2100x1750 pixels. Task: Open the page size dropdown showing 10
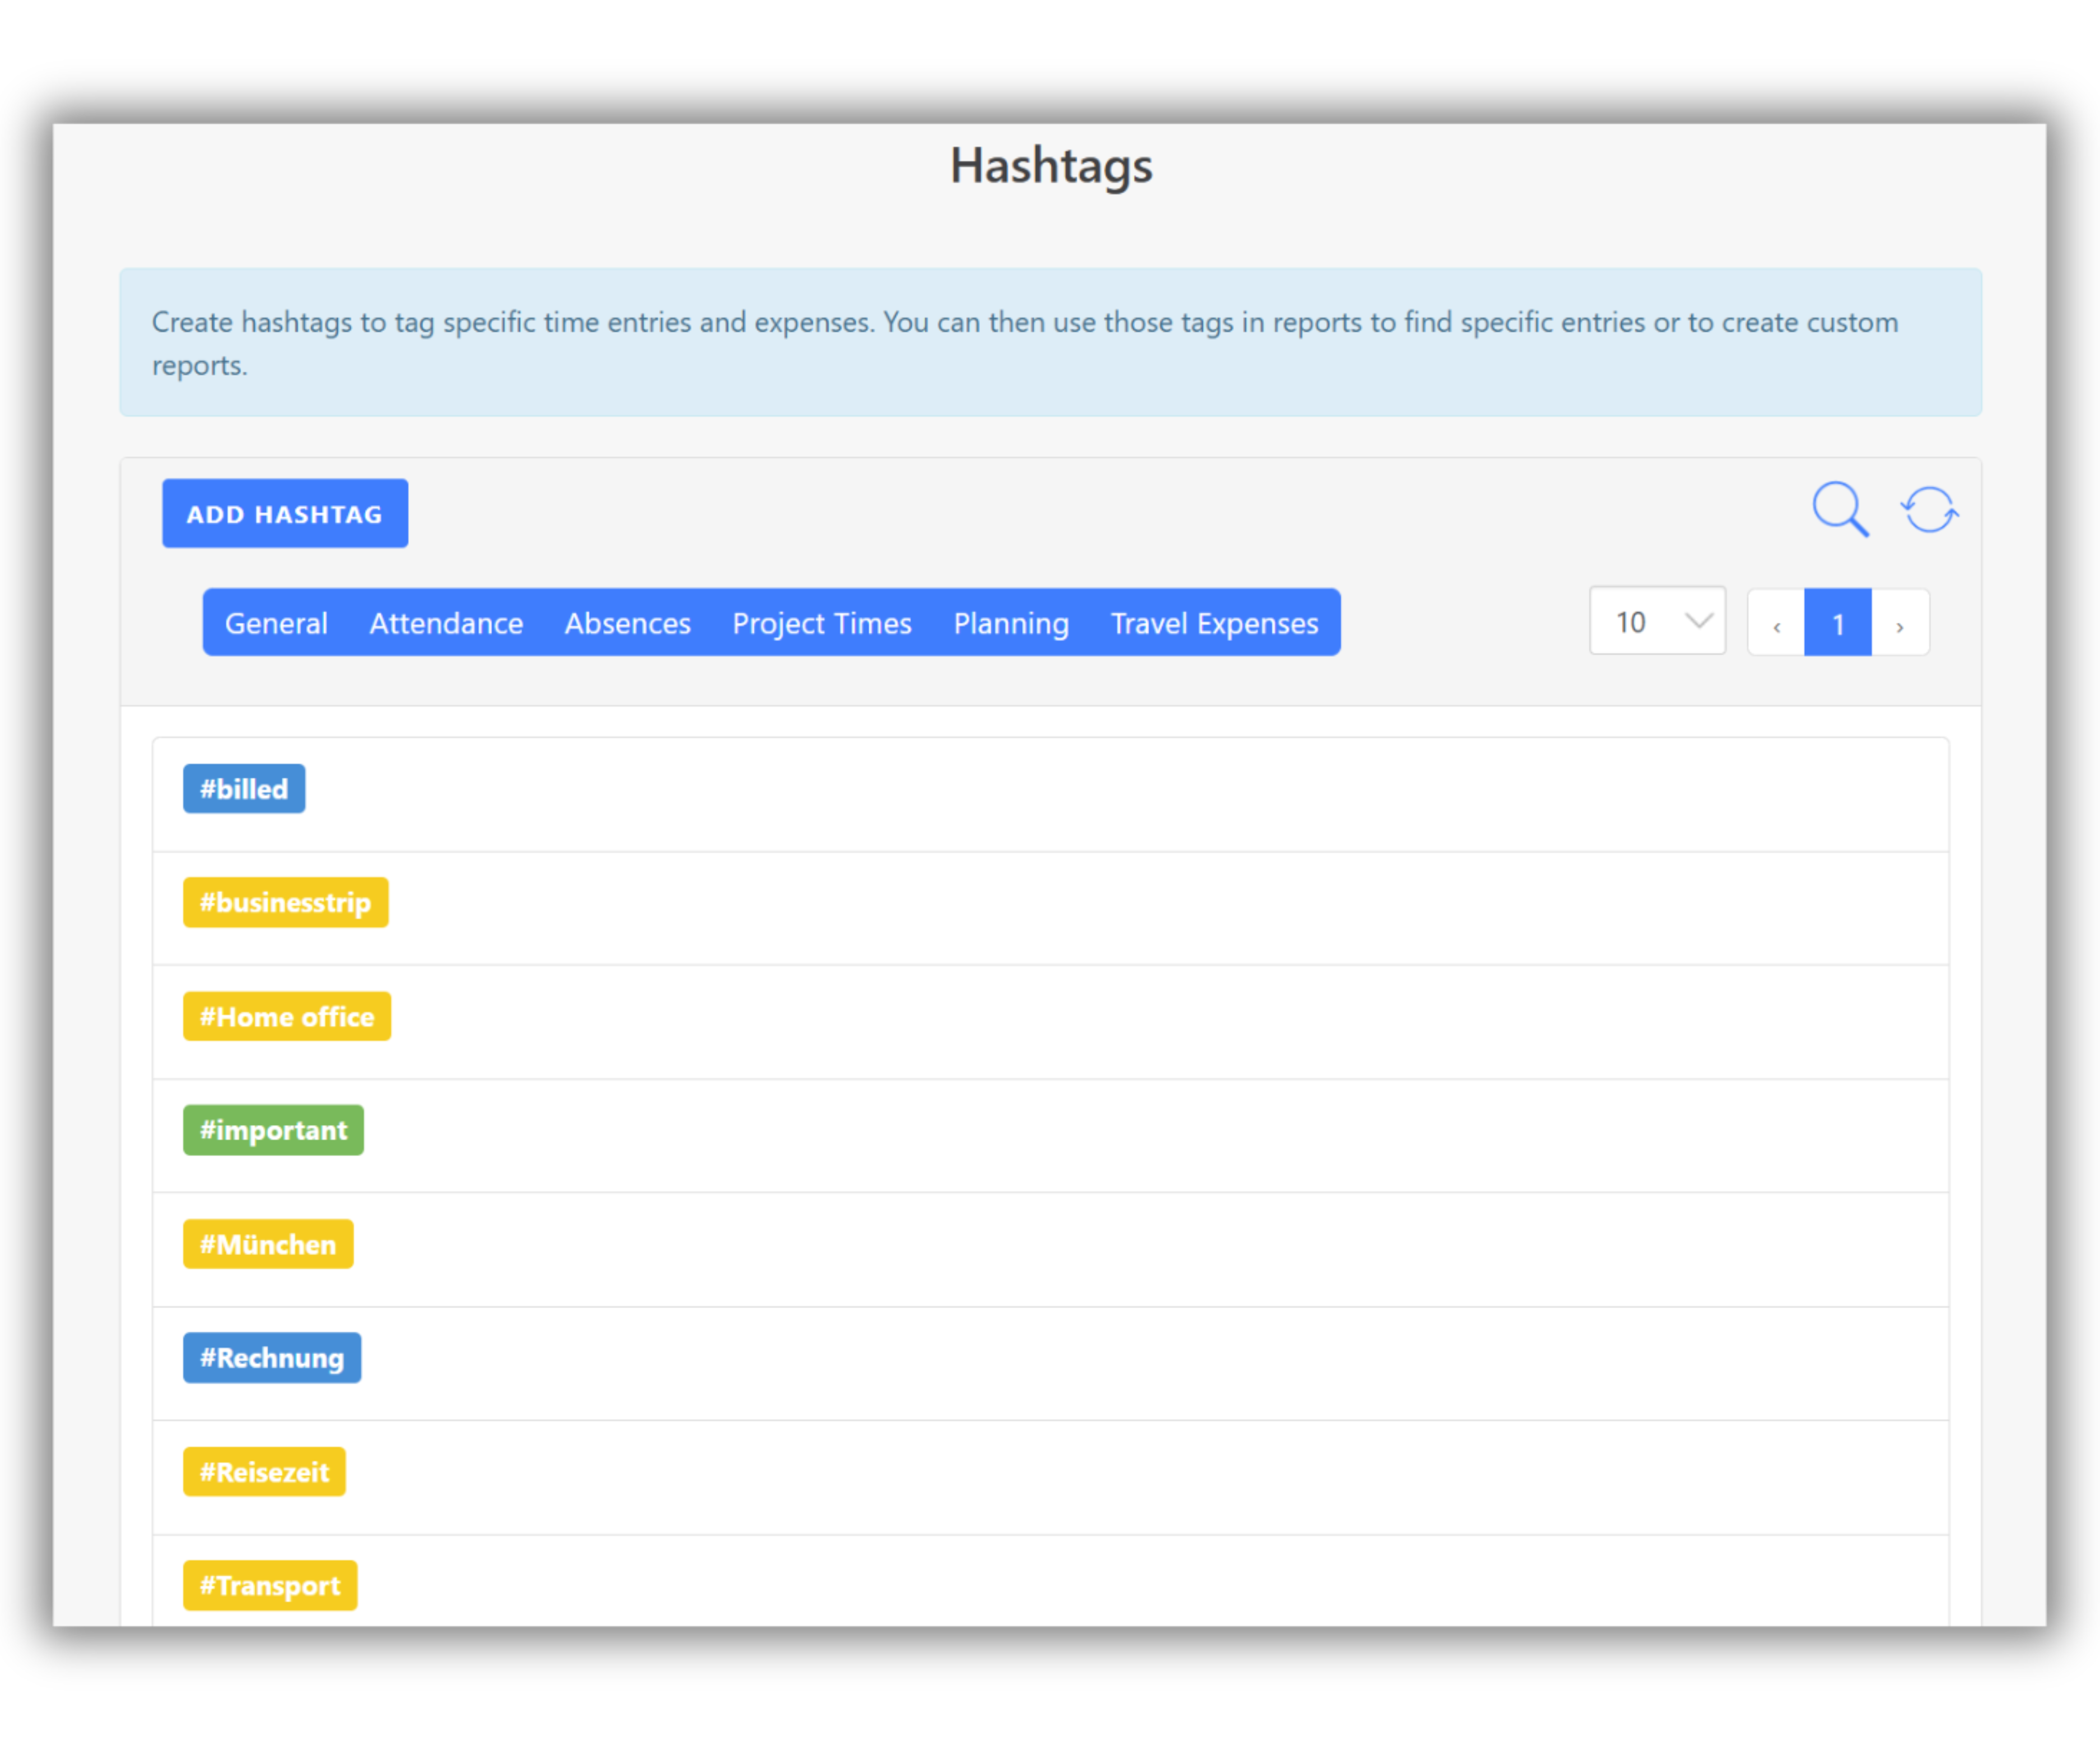click(1657, 621)
